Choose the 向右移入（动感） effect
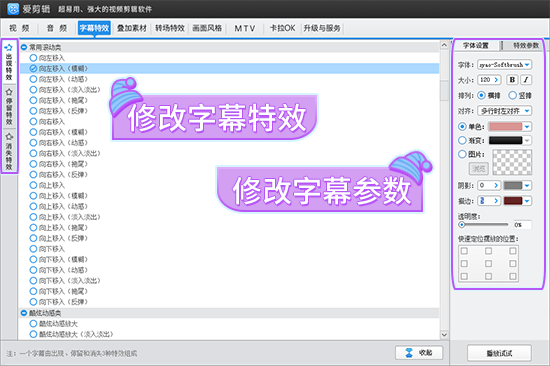Viewport: 550px width, 366px height. 59,142
